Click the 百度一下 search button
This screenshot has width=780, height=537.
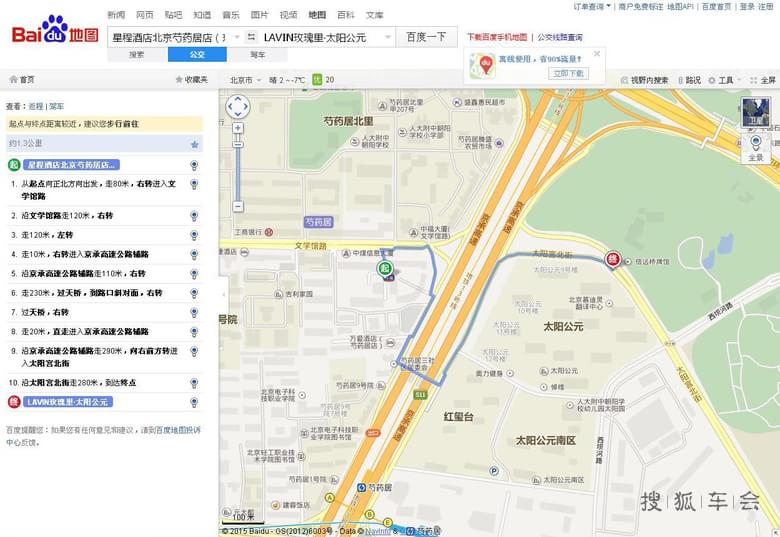[x=426, y=37]
